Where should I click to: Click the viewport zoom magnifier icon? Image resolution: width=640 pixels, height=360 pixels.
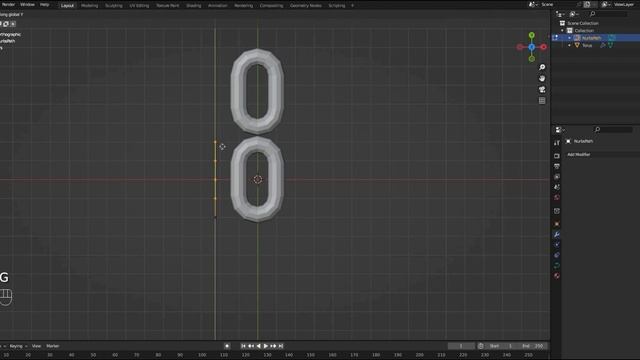click(x=542, y=67)
